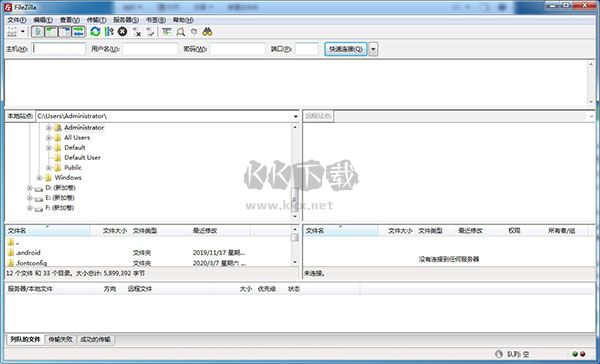
Task: Click the local site path C:\Users\Administrator\
Action: point(72,116)
